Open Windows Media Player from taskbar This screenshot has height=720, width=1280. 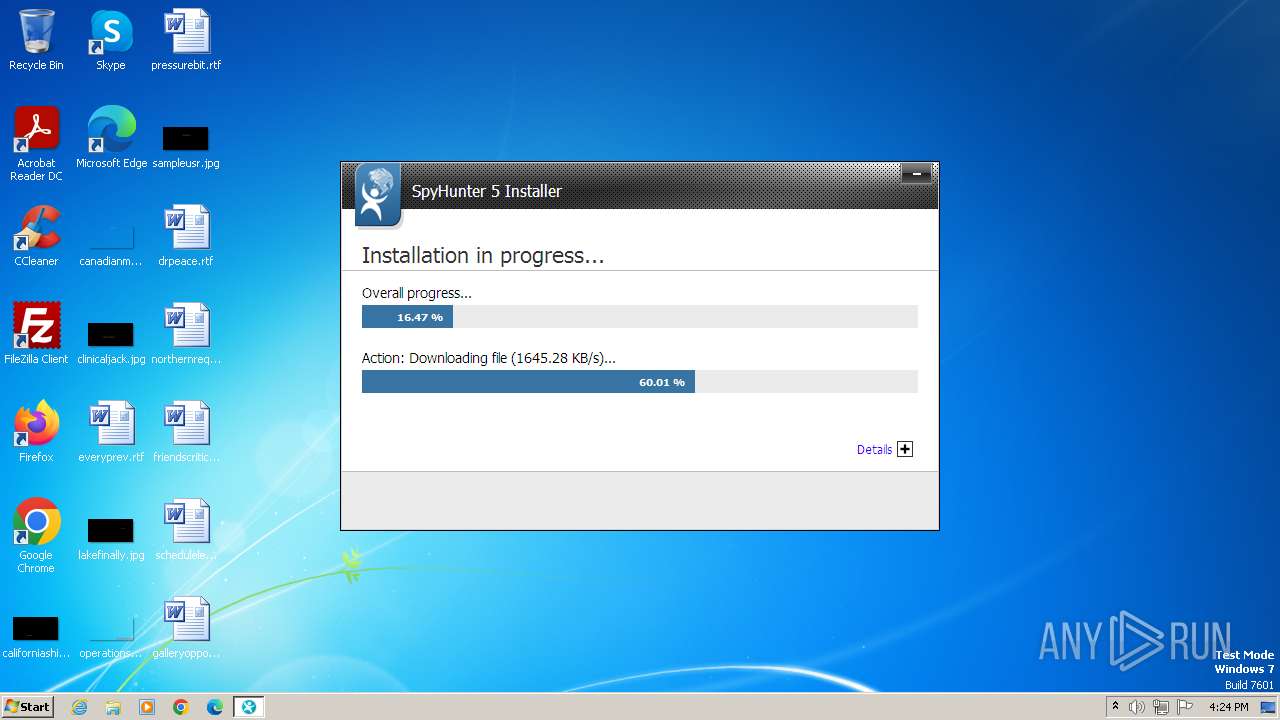pyautogui.click(x=147, y=707)
